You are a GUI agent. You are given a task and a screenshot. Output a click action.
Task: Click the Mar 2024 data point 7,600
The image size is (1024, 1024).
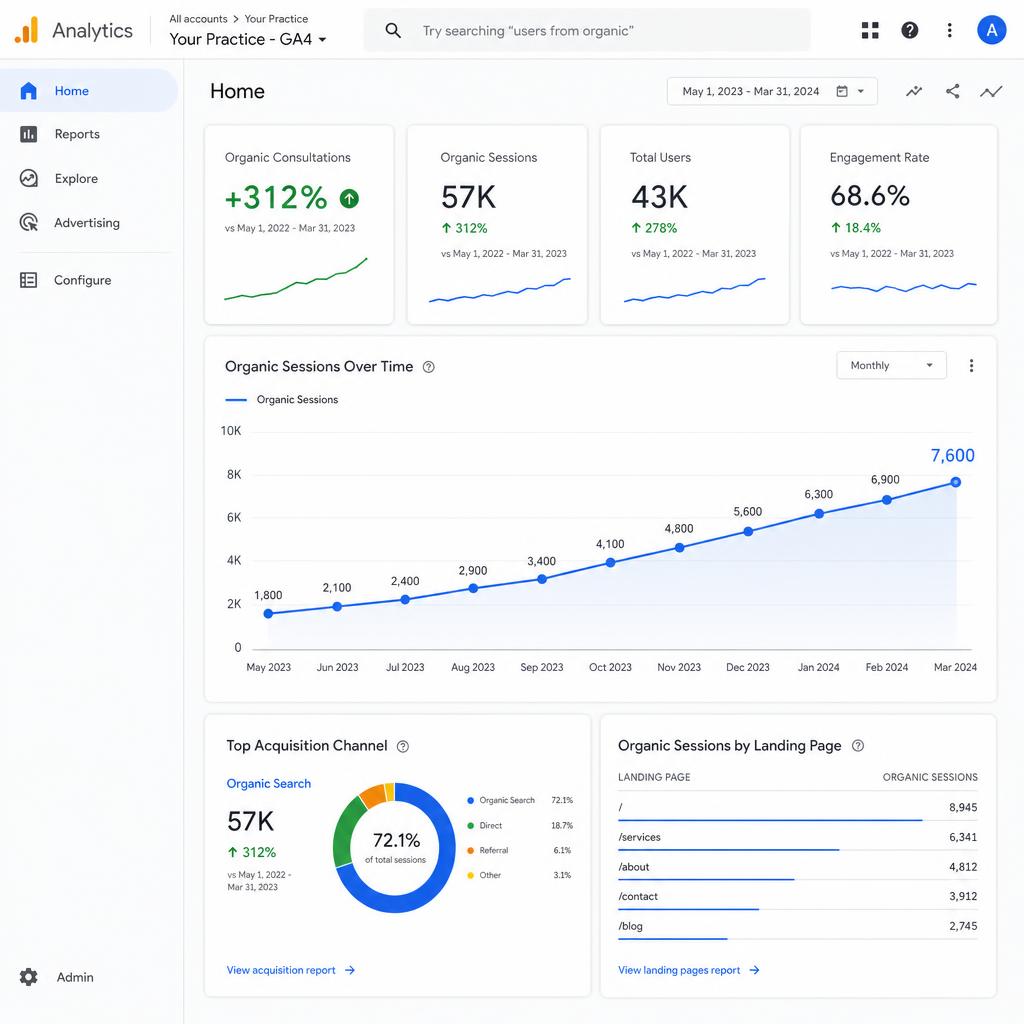(955, 483)
